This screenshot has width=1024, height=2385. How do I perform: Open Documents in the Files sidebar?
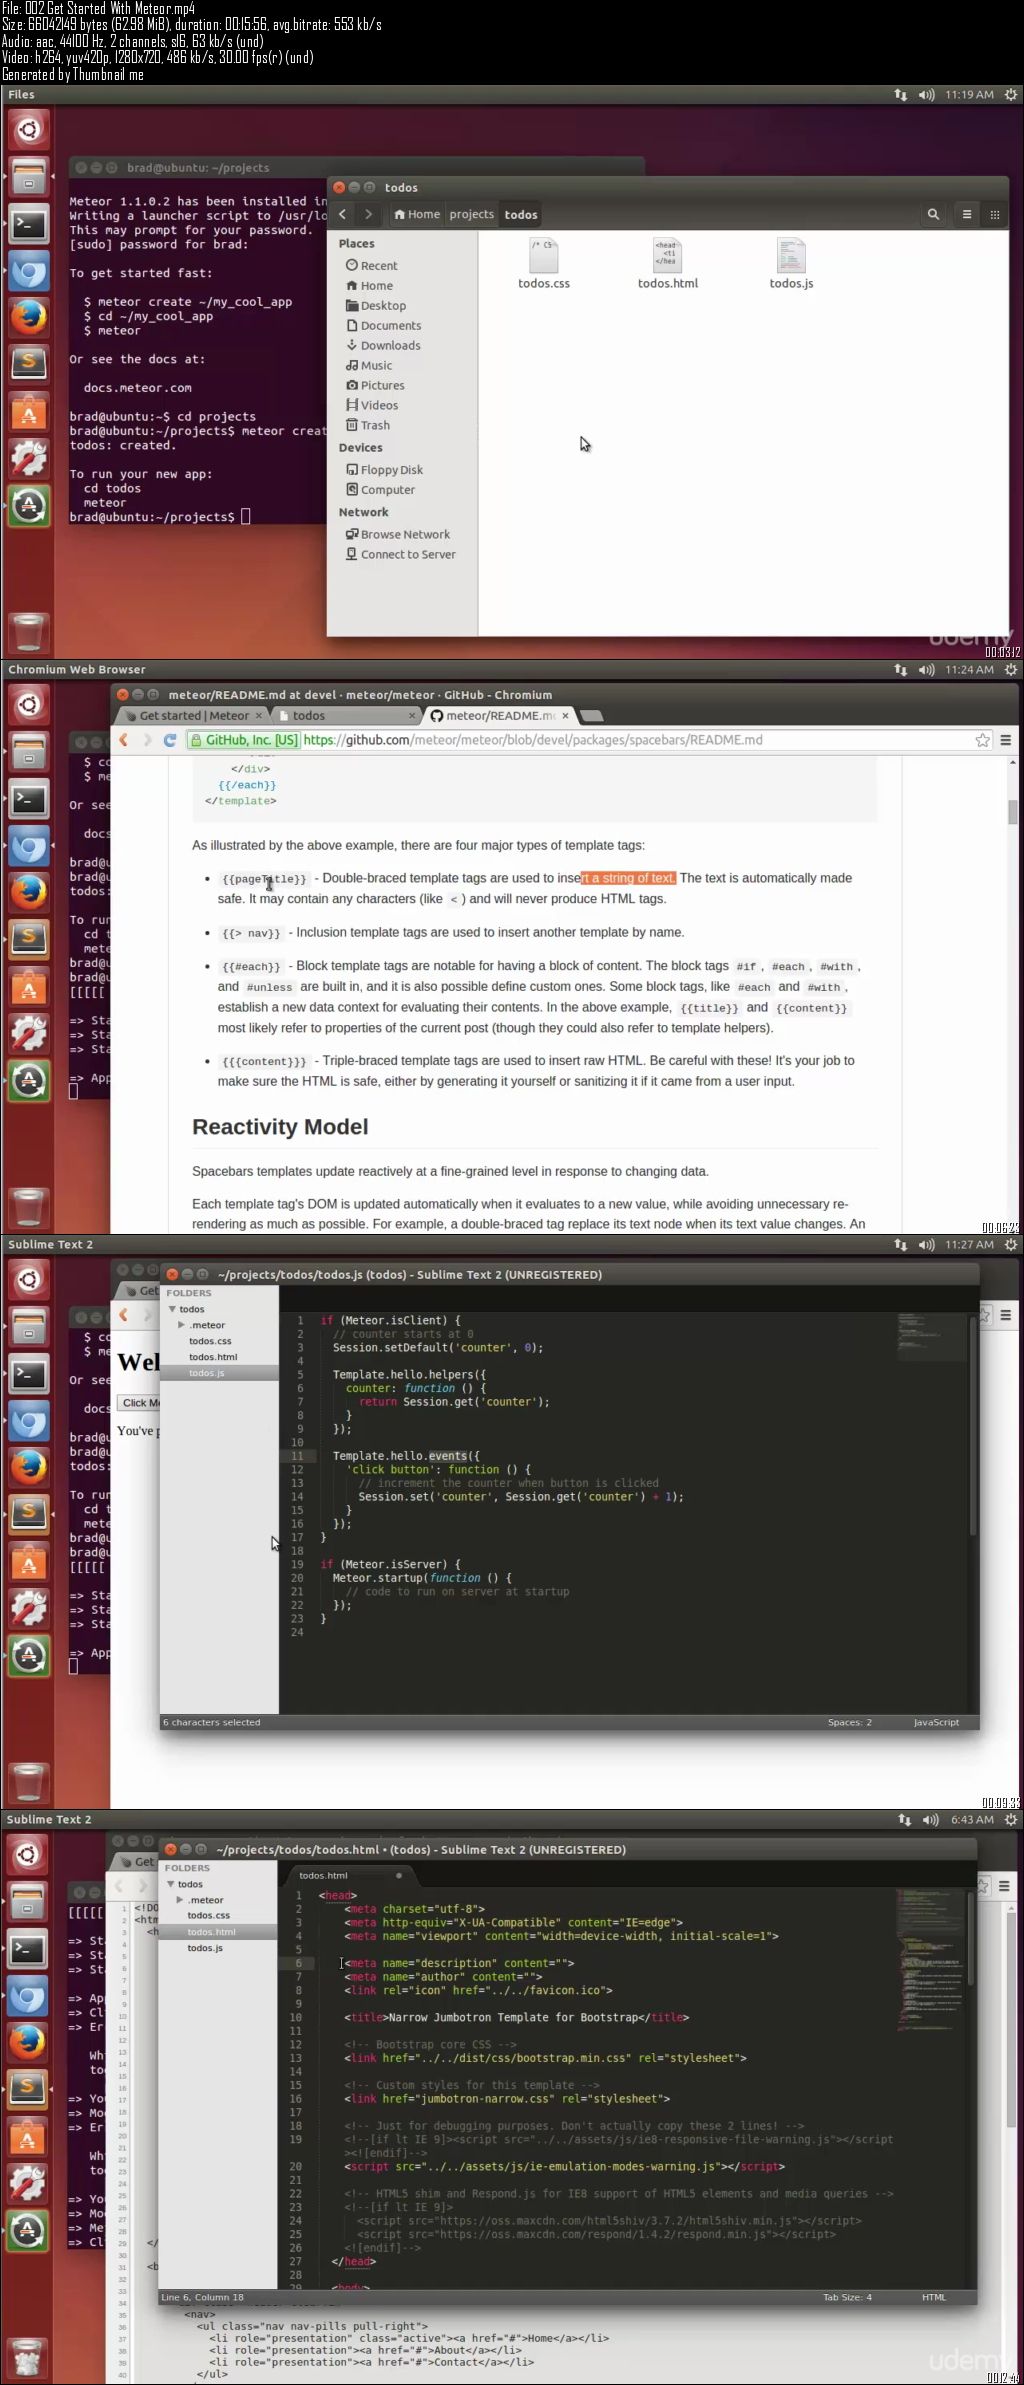click(x=384, y=326)
